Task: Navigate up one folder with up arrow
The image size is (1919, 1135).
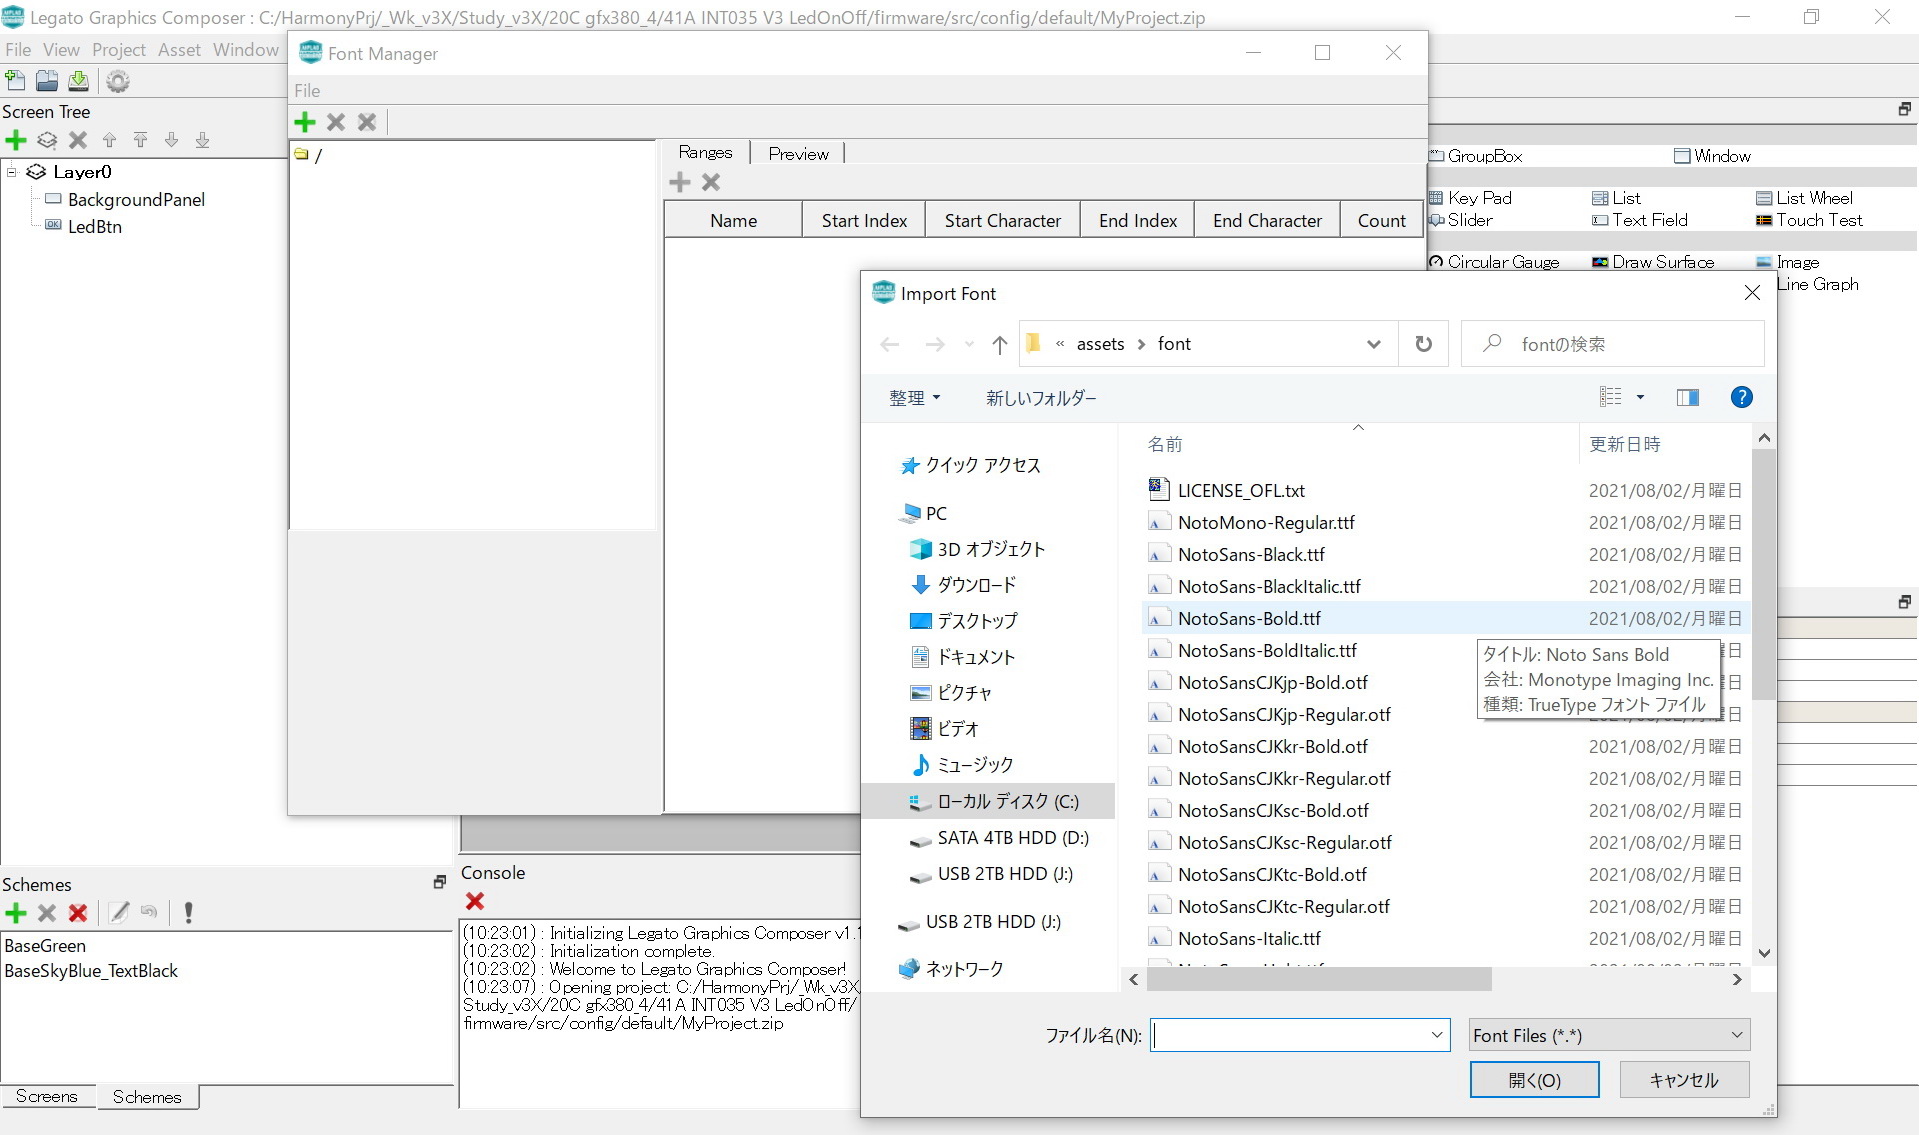Action: 999,345
